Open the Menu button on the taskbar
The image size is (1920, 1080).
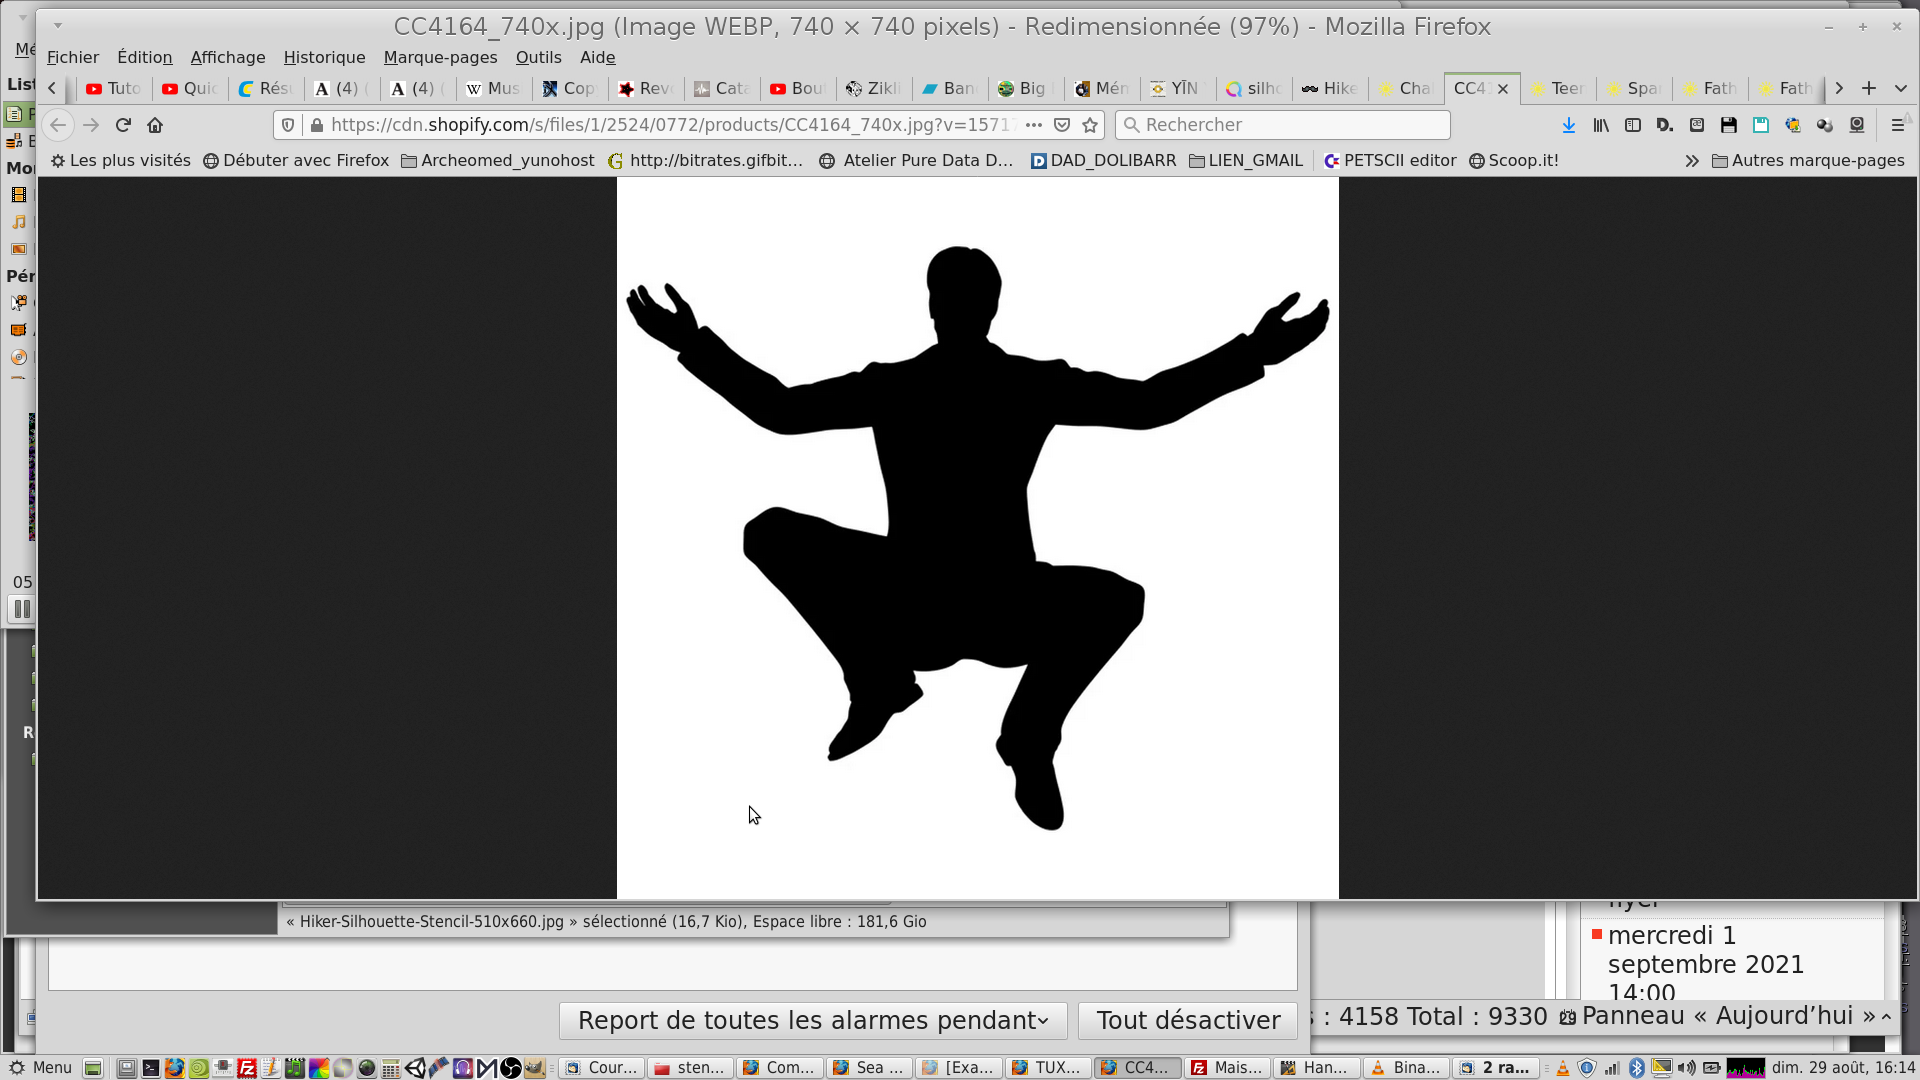pos(41,1067)
